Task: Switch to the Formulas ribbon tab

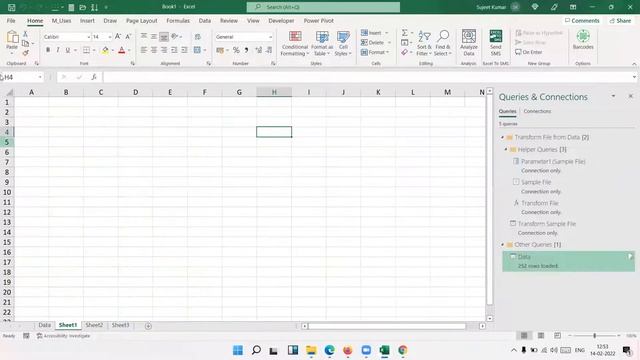Action: point(178,20)
